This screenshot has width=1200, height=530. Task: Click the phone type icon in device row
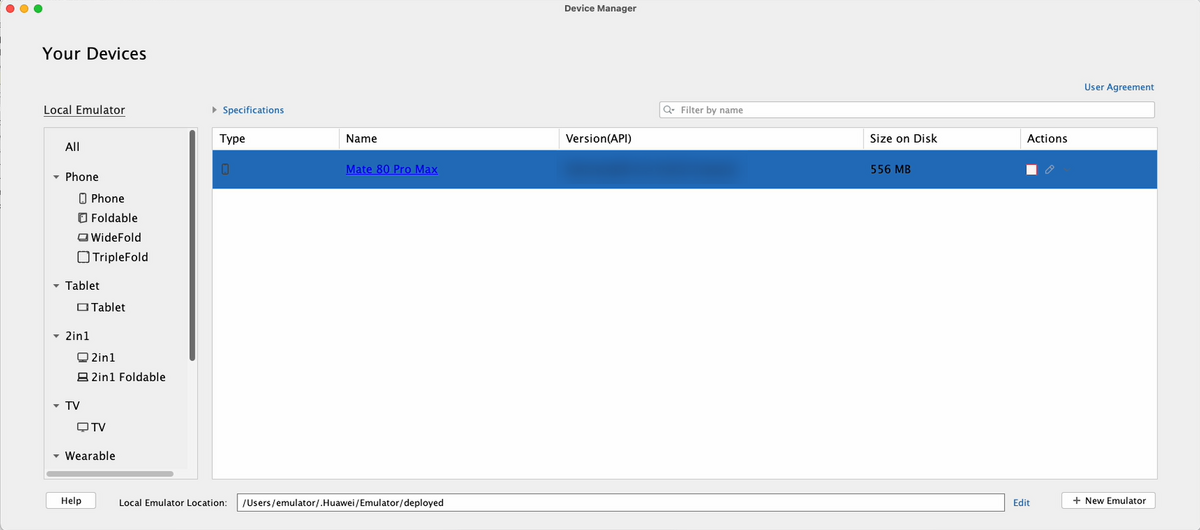(225, 169)
